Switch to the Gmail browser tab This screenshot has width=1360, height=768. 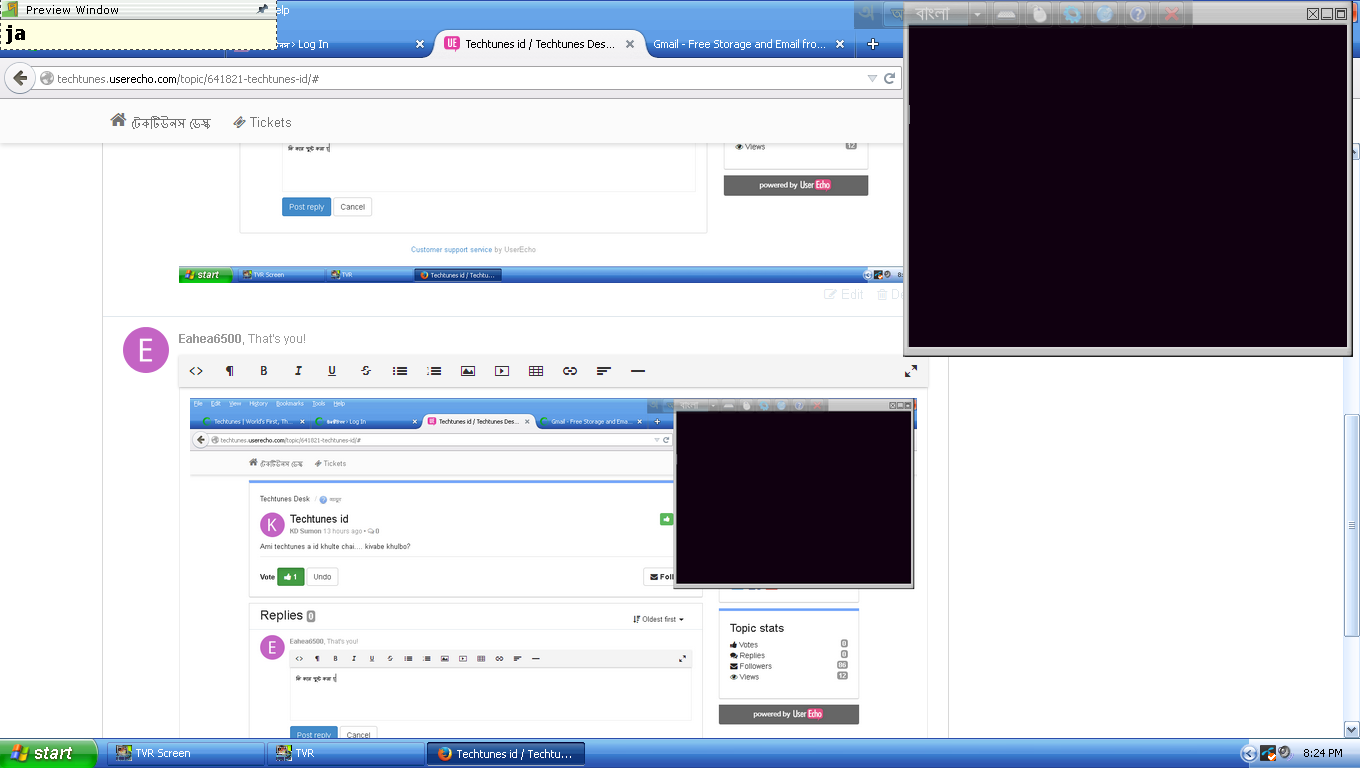tap(738, 44)
